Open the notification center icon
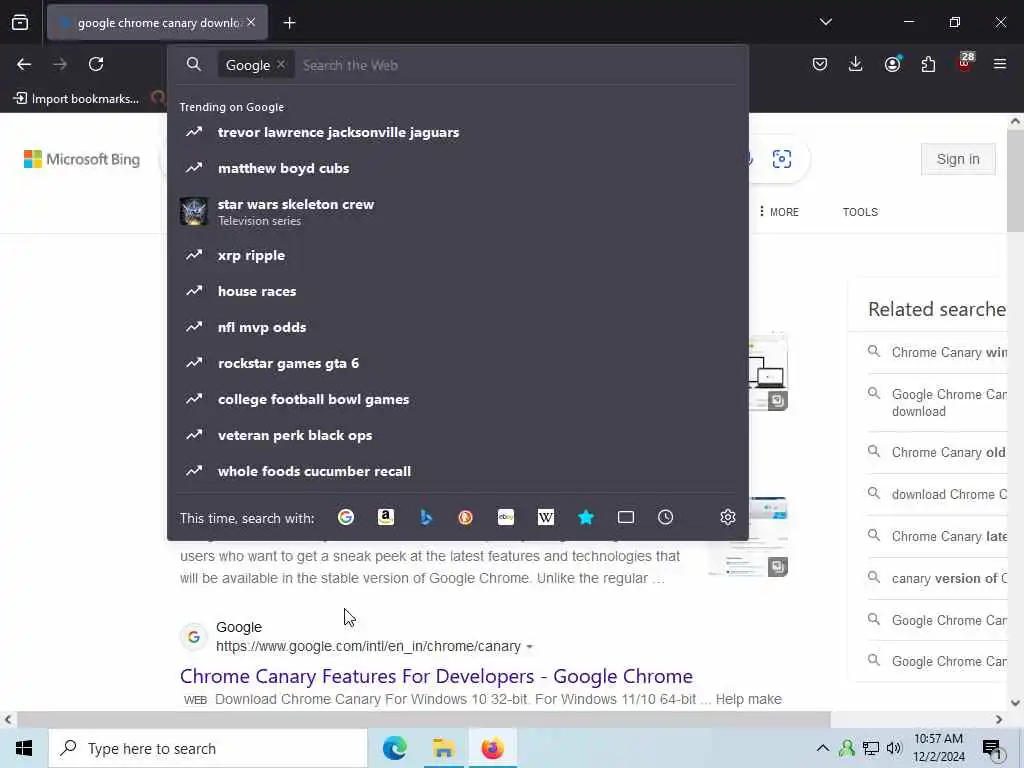 point(991,748)
